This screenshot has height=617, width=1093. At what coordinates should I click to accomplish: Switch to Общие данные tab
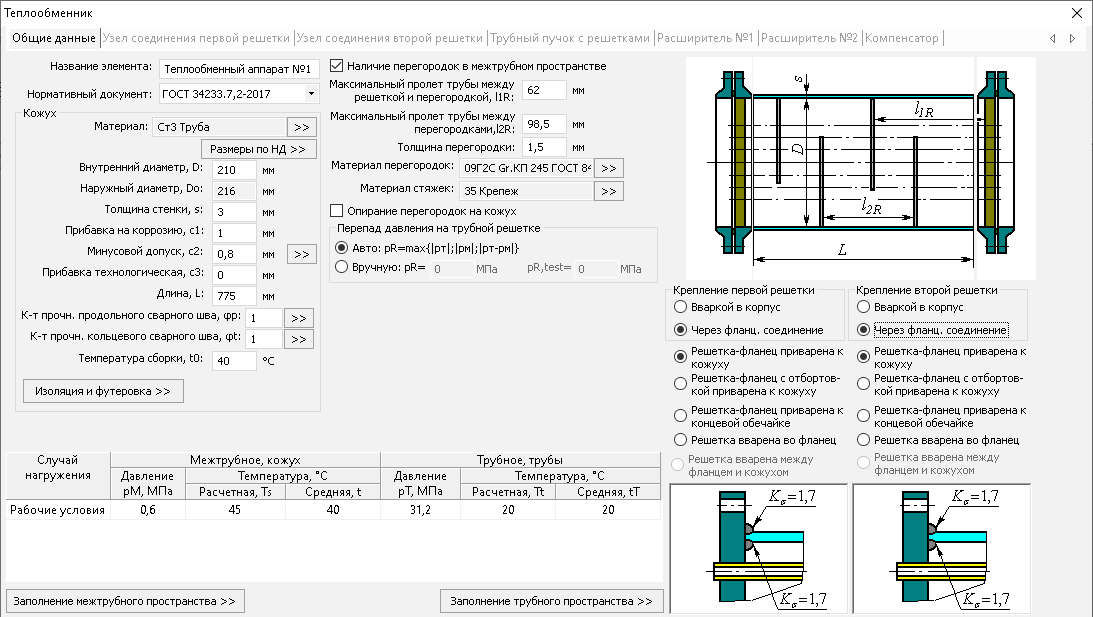(54, 38)
